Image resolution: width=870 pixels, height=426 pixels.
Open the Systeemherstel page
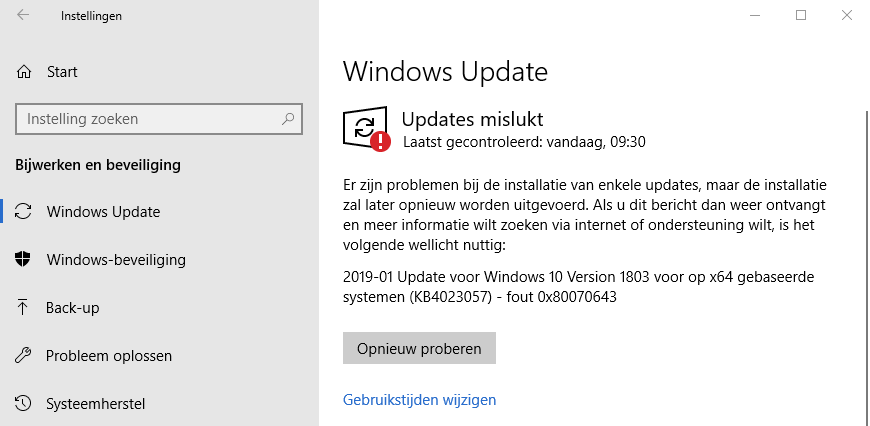tap(96, 404)
